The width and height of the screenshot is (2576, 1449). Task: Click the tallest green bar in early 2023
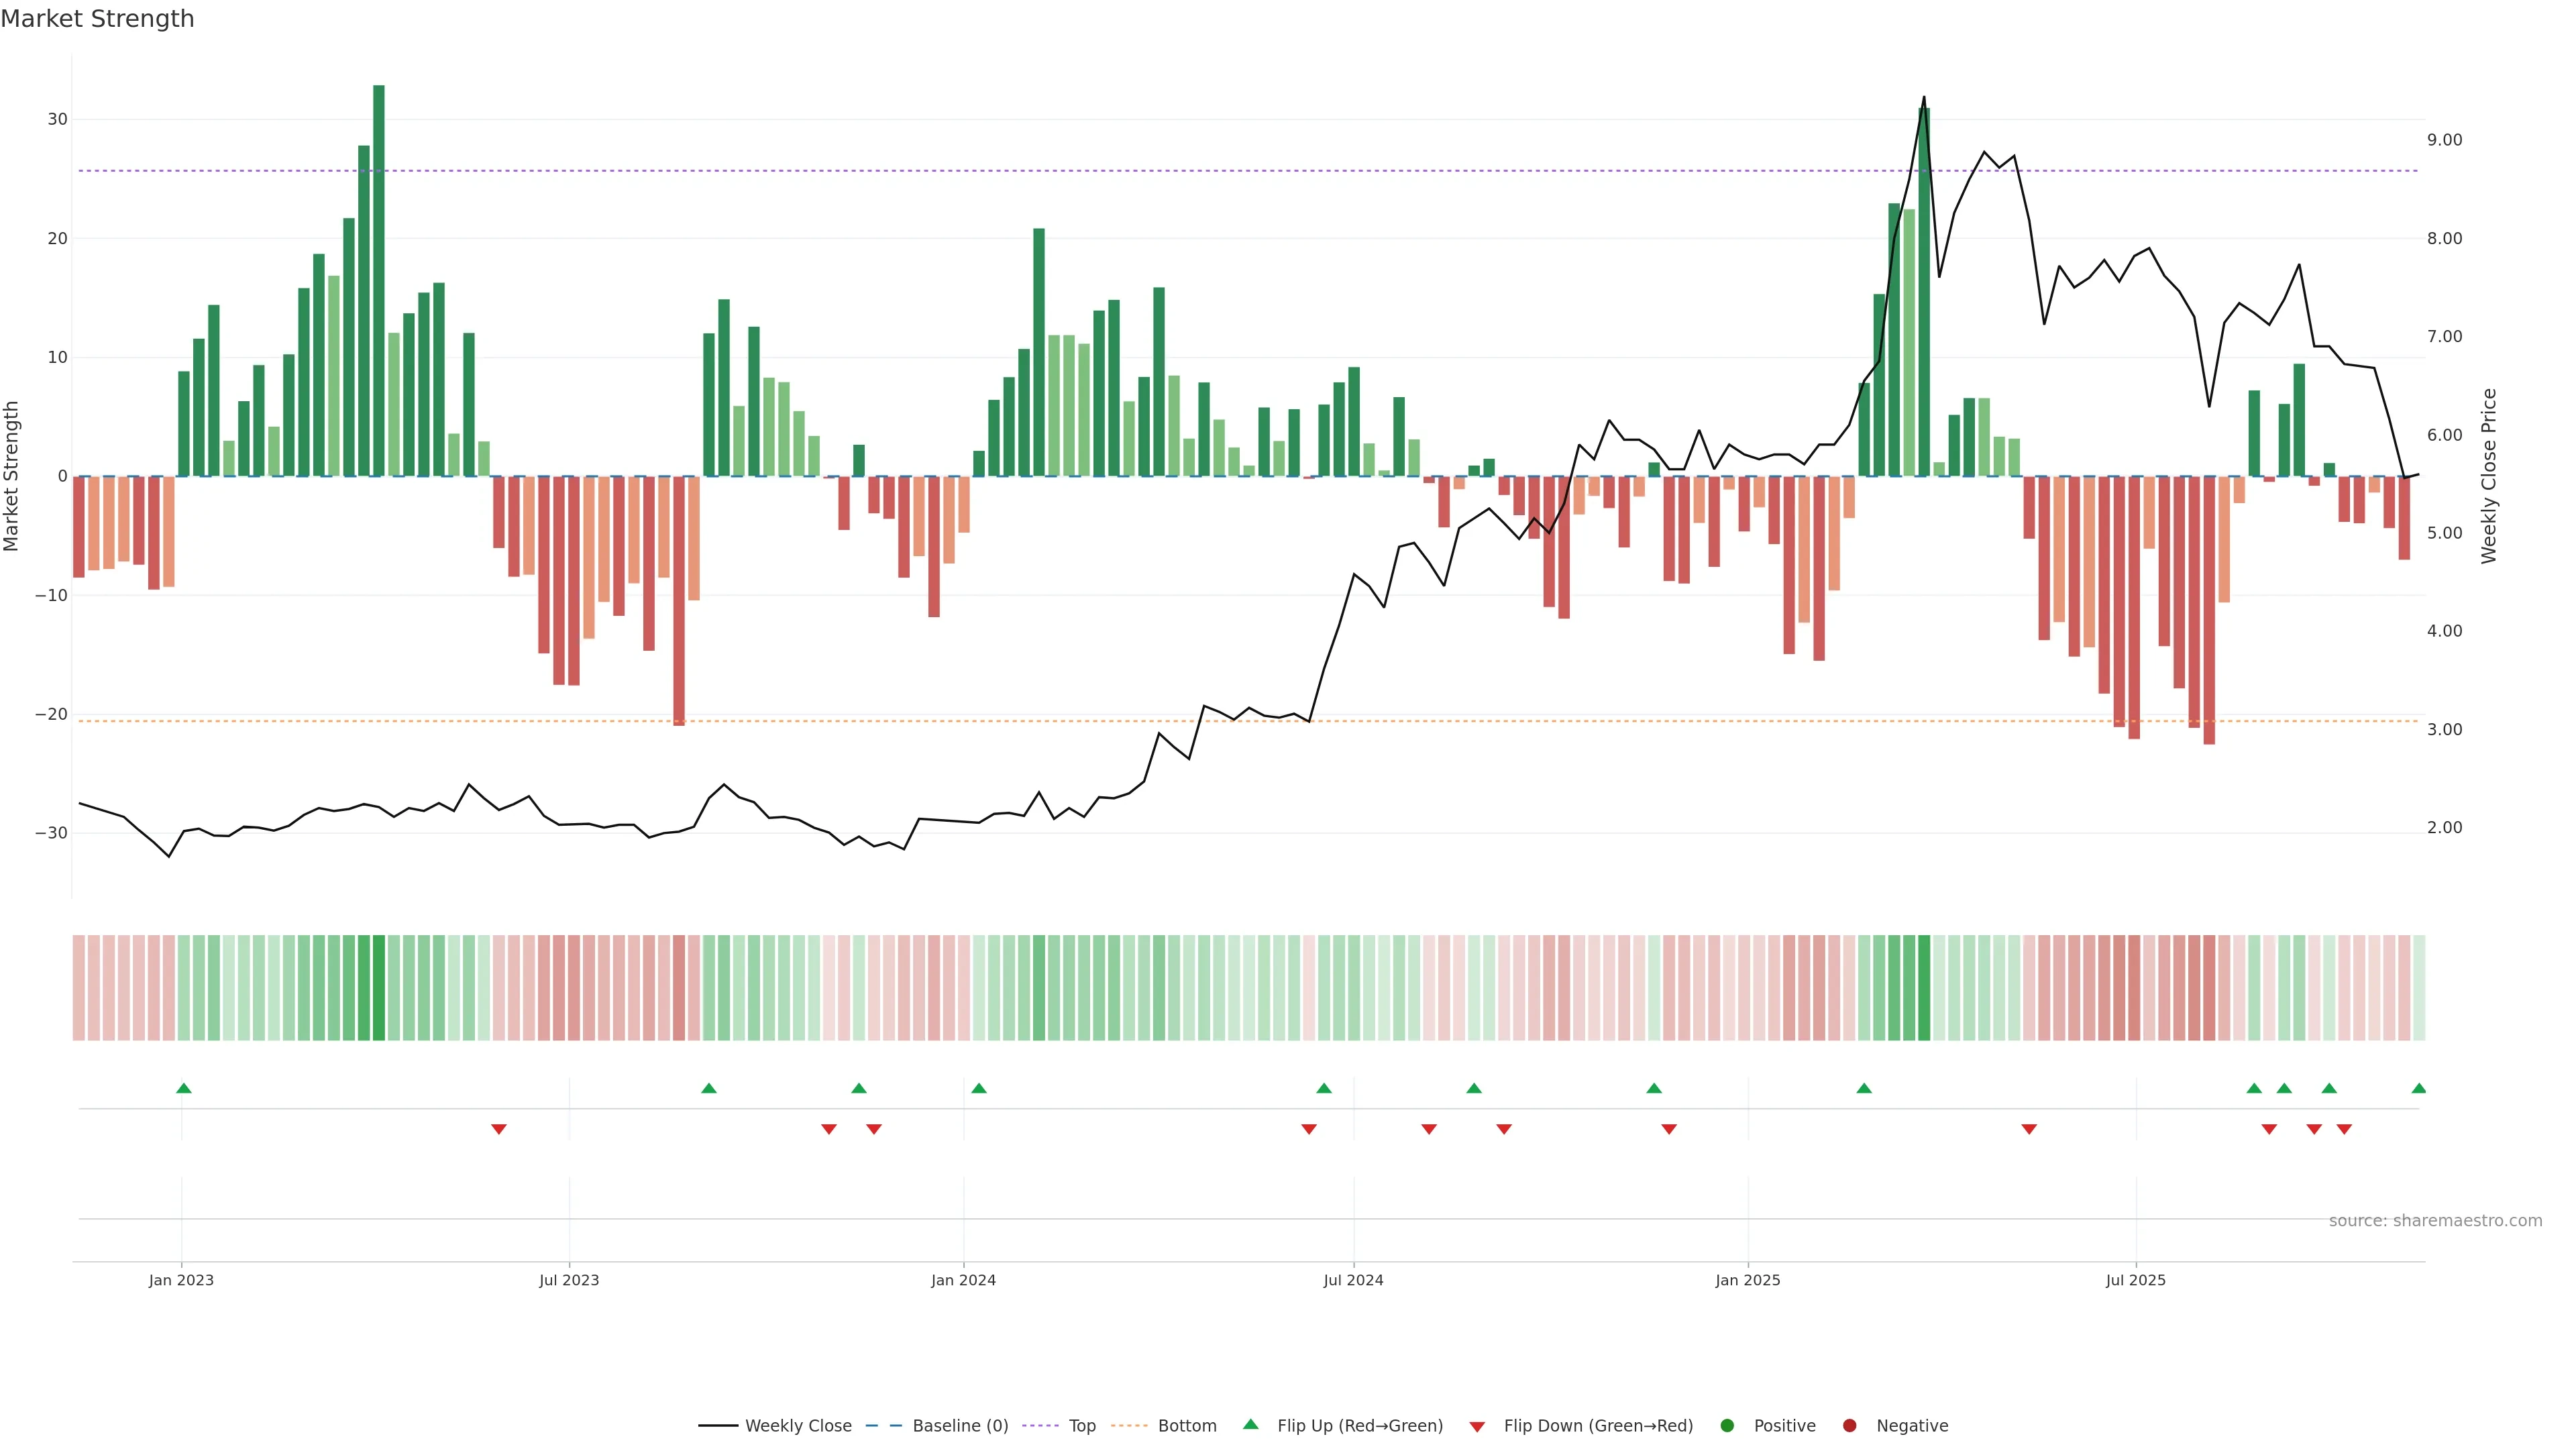(379, 280)
